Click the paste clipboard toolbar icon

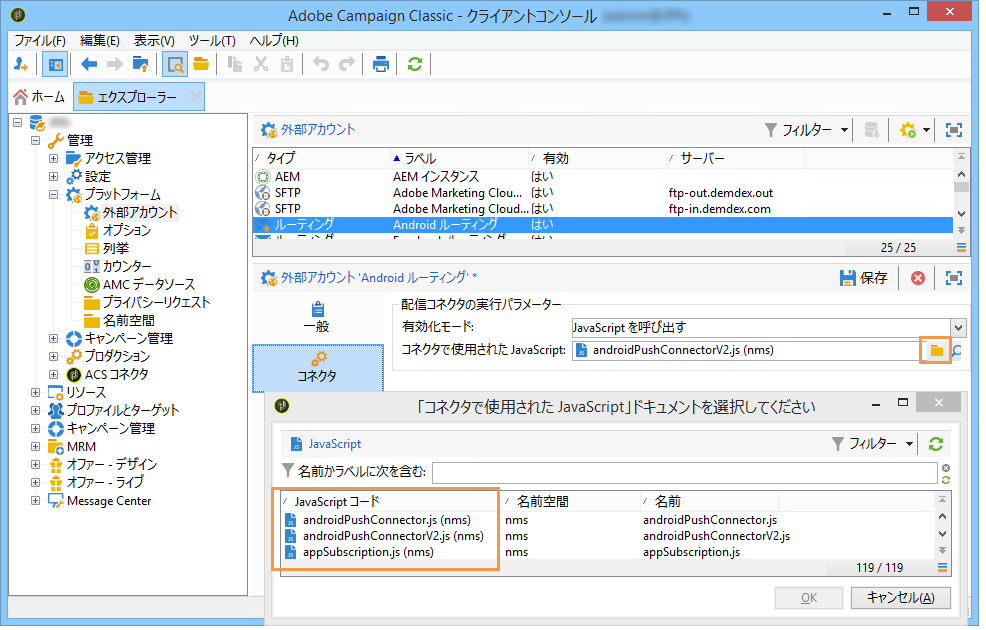point(287,64)
